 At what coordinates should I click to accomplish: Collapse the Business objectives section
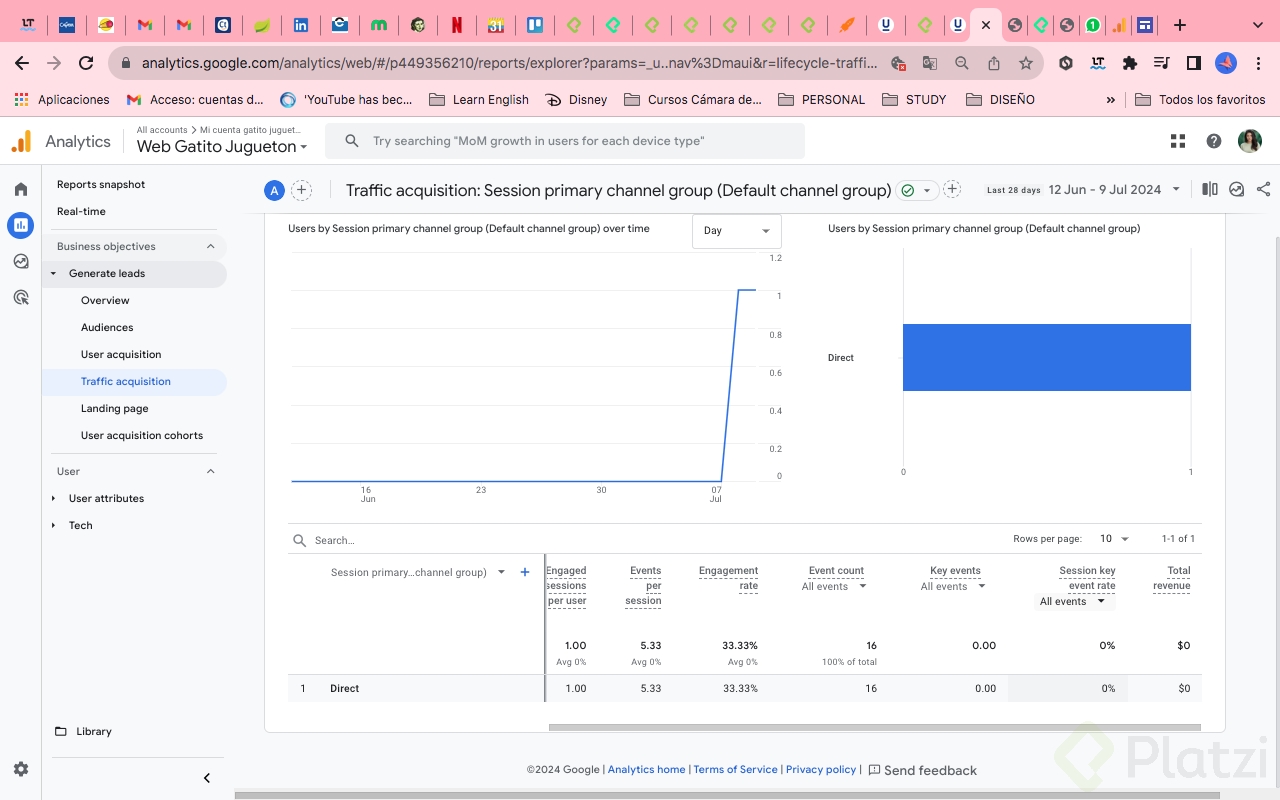pyautogui.click(x=211, y=246)
